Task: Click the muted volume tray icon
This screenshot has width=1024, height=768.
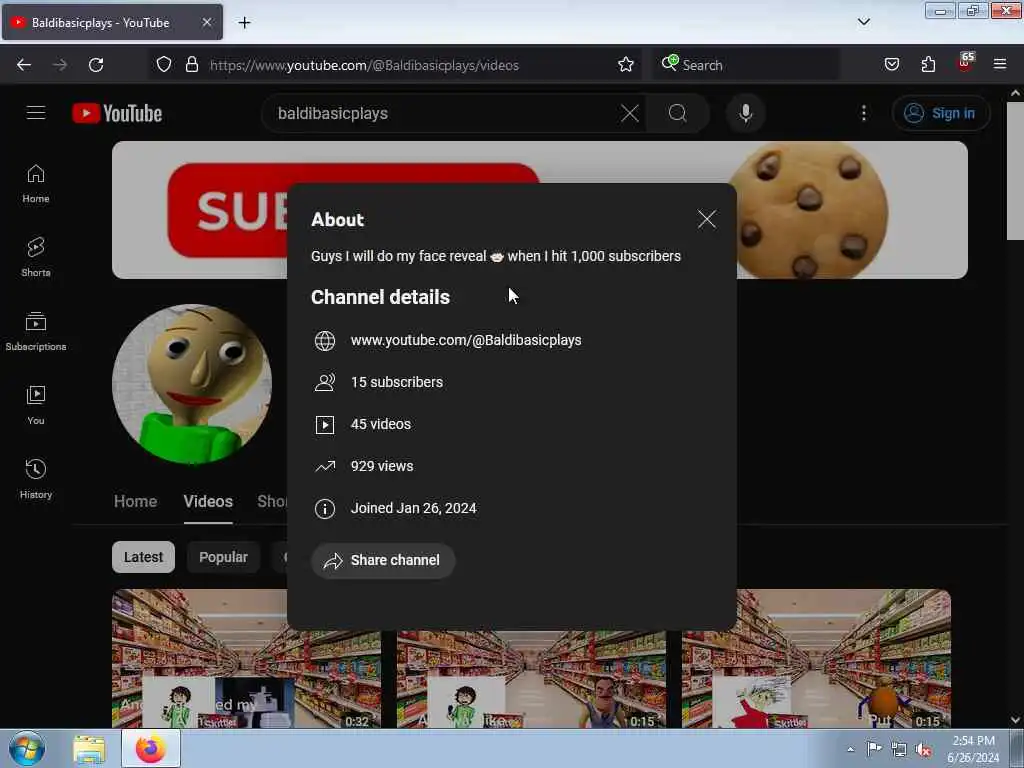Action: [x=923, y=749]
